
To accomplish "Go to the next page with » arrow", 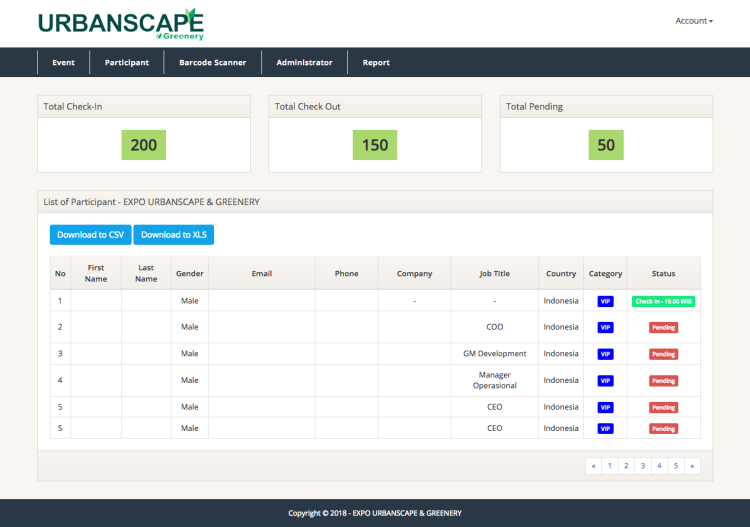I will [x=691, y=466].
